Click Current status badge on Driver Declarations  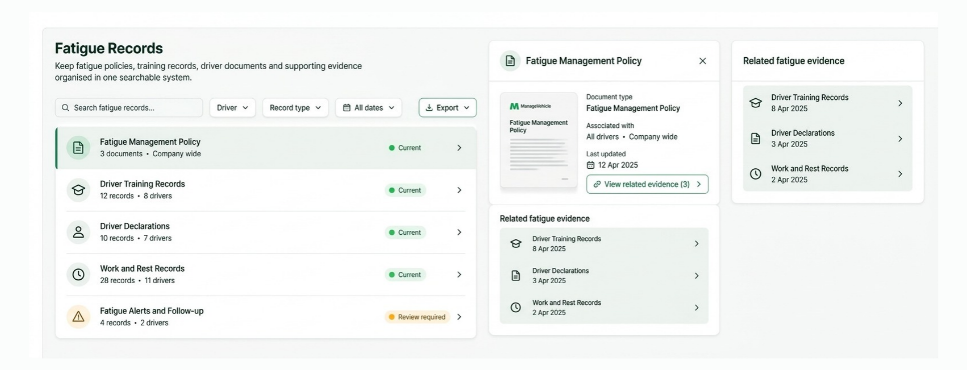(x=405, y=232)
